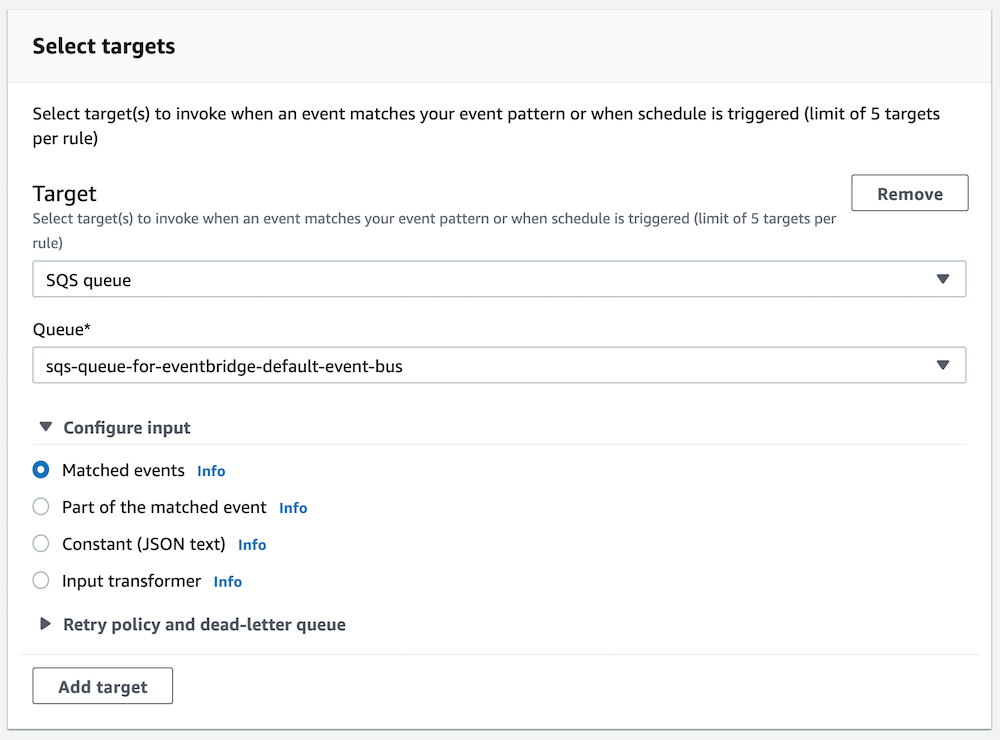Click the dropdown arrow on the Queue selector
Screen dimensions: 1000x740
943,365
